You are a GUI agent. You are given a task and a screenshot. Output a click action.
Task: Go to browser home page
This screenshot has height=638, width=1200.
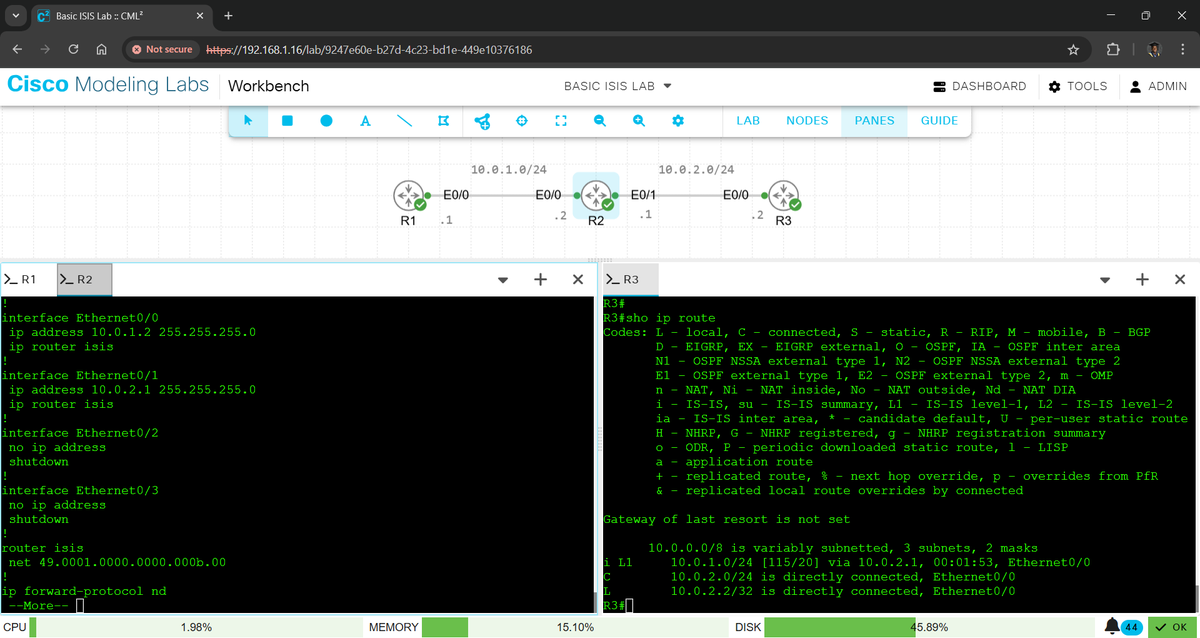[101, 49]
